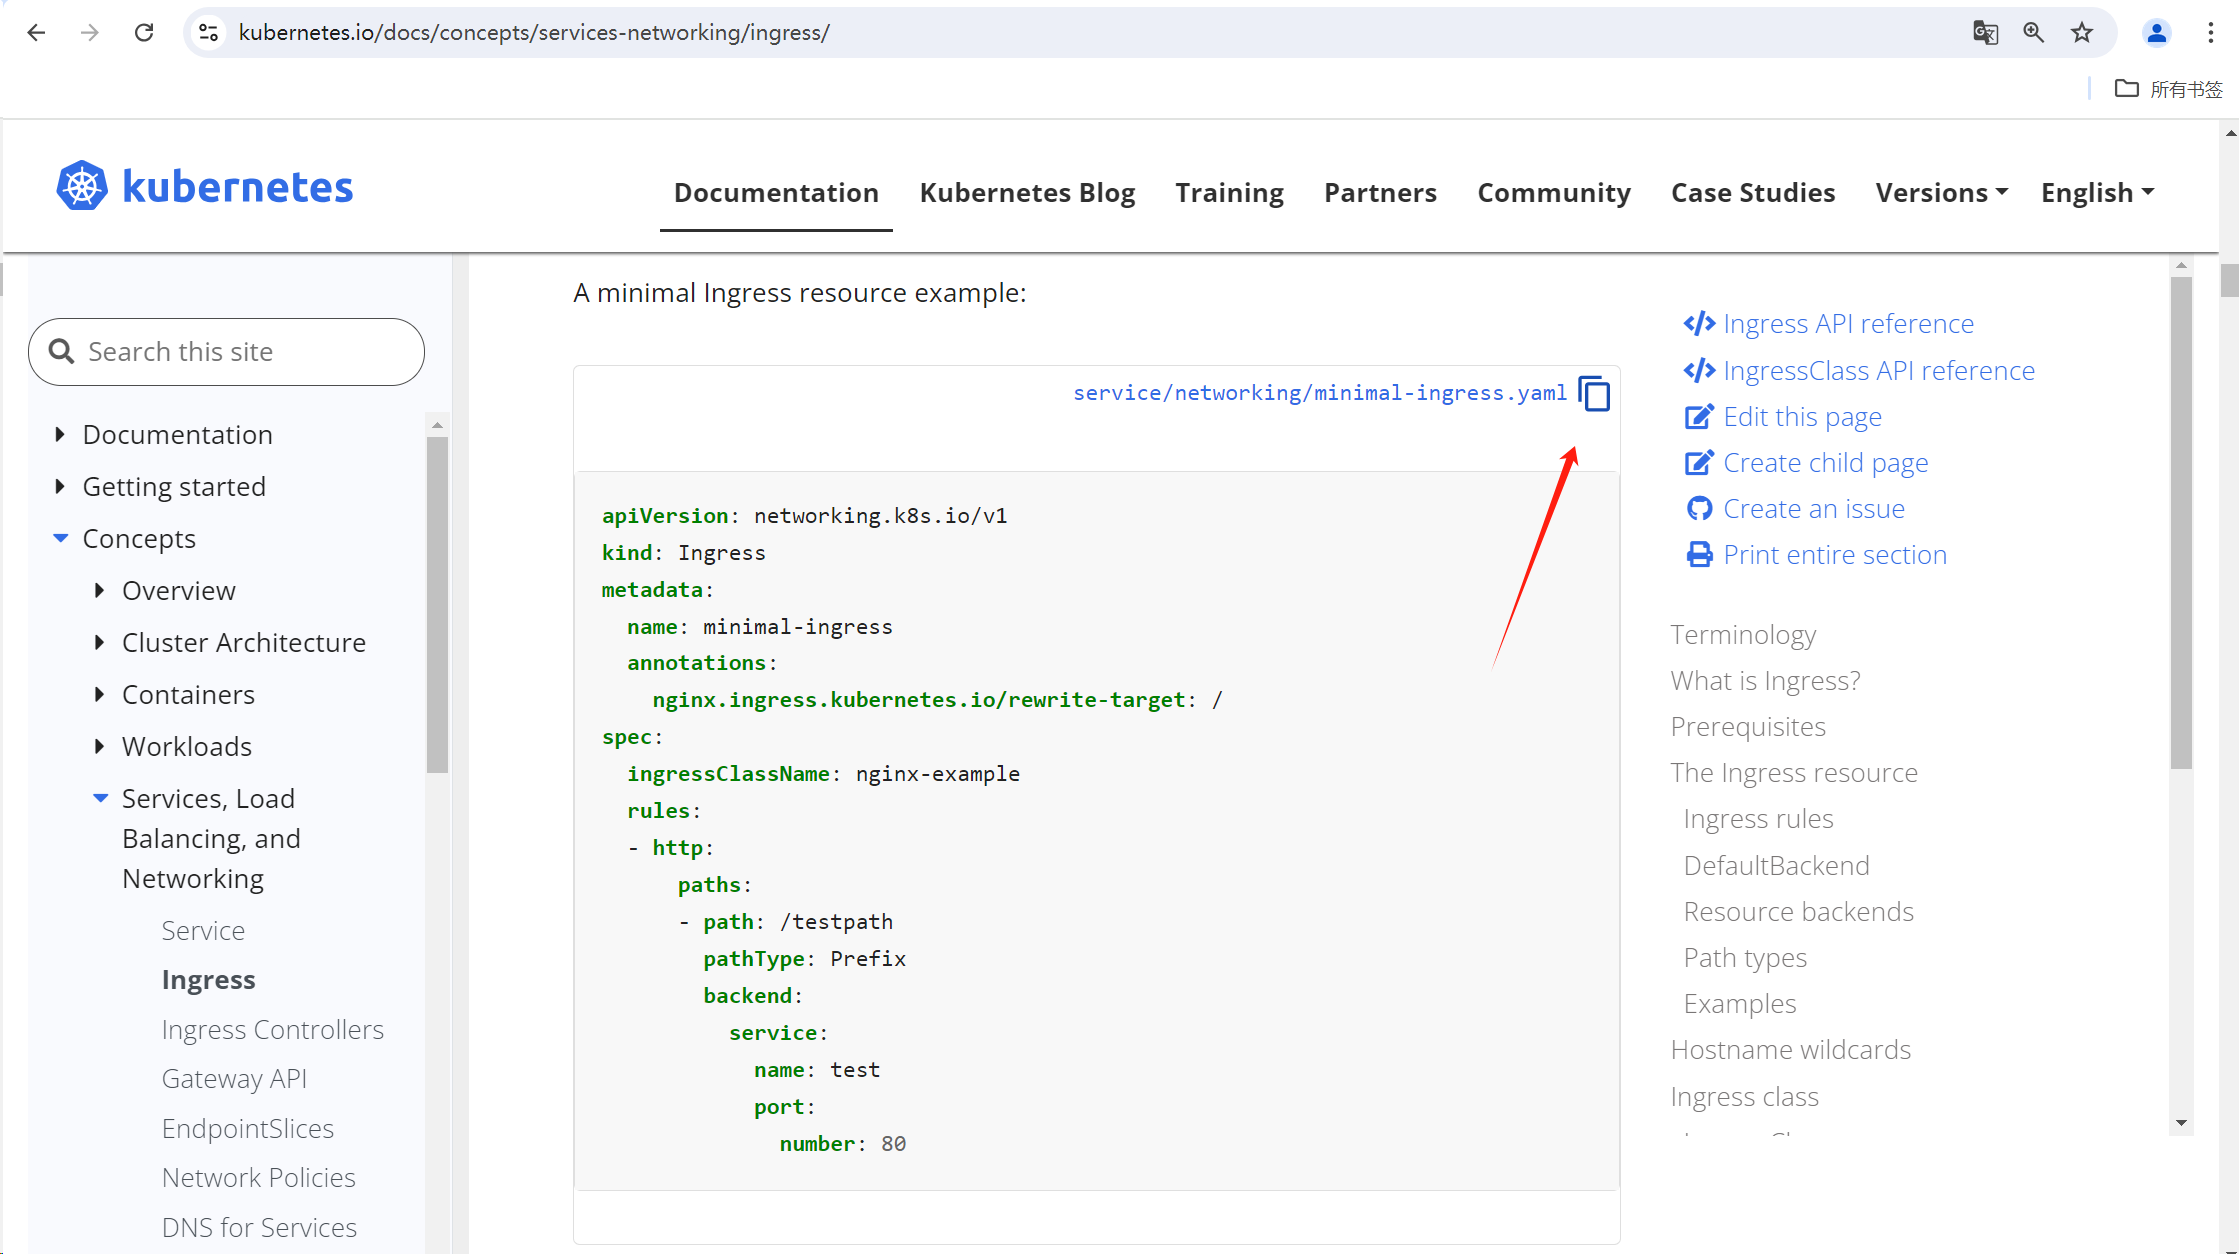
Task: Open the English language dropdown
Action: [x=2097, y=192]
